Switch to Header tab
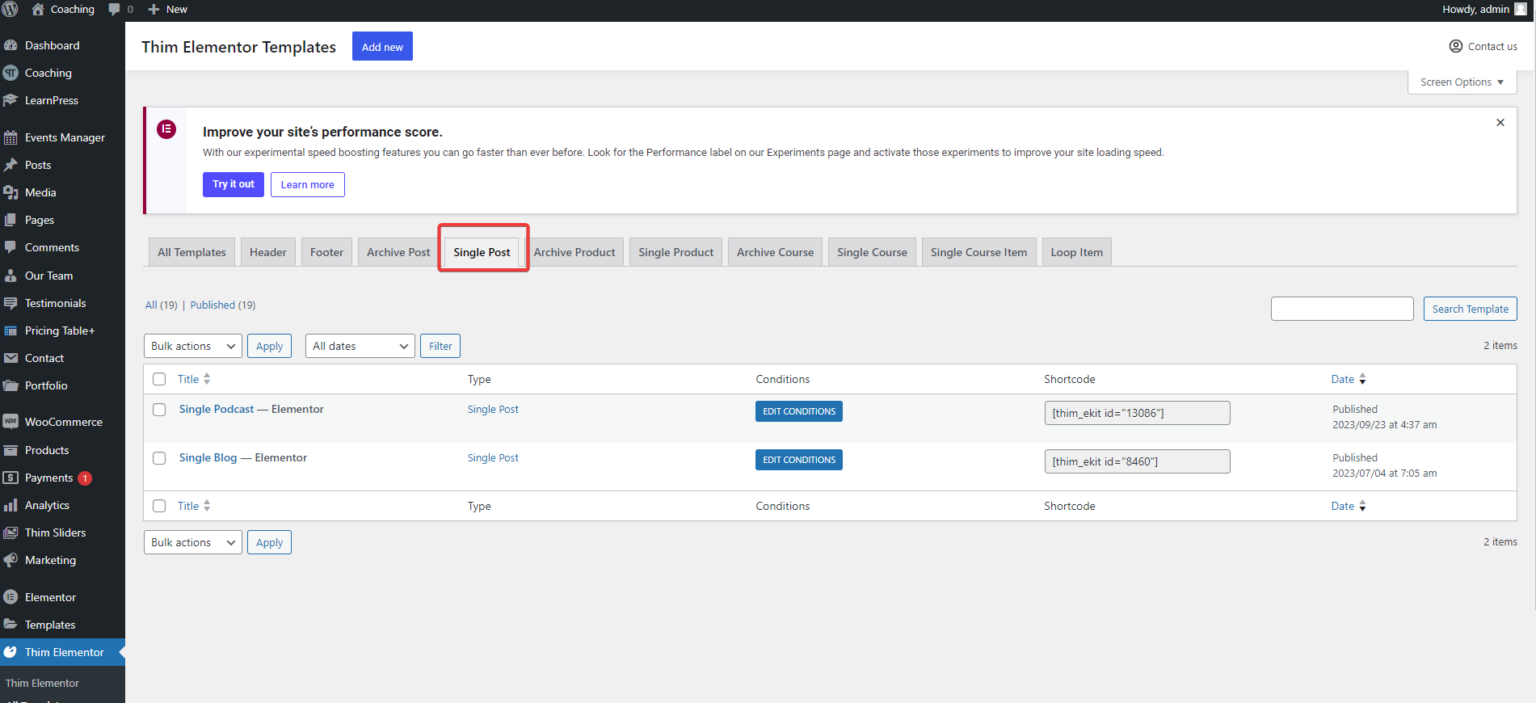The width and height of the screenshot is (1536, 703). tap(268, 252)
